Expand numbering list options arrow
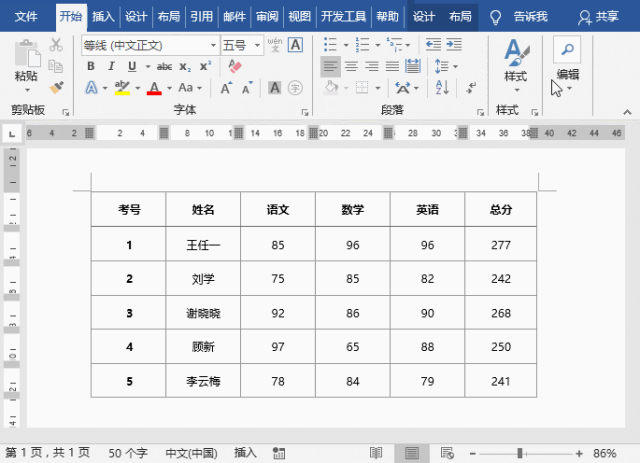Image resolution: width=640 pixels, height=463 pixels. click(378, 45)
